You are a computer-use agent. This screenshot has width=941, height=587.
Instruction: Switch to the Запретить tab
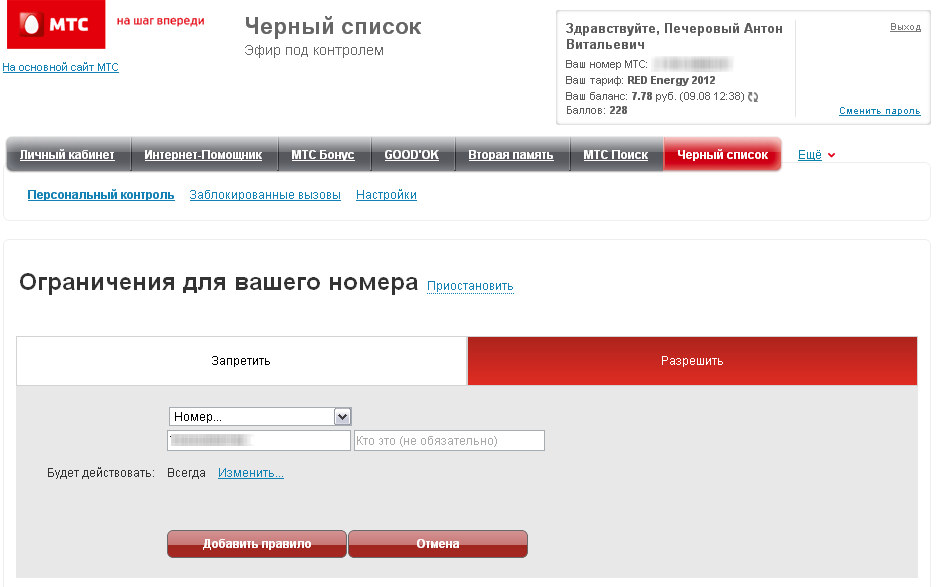pos(241,361)
